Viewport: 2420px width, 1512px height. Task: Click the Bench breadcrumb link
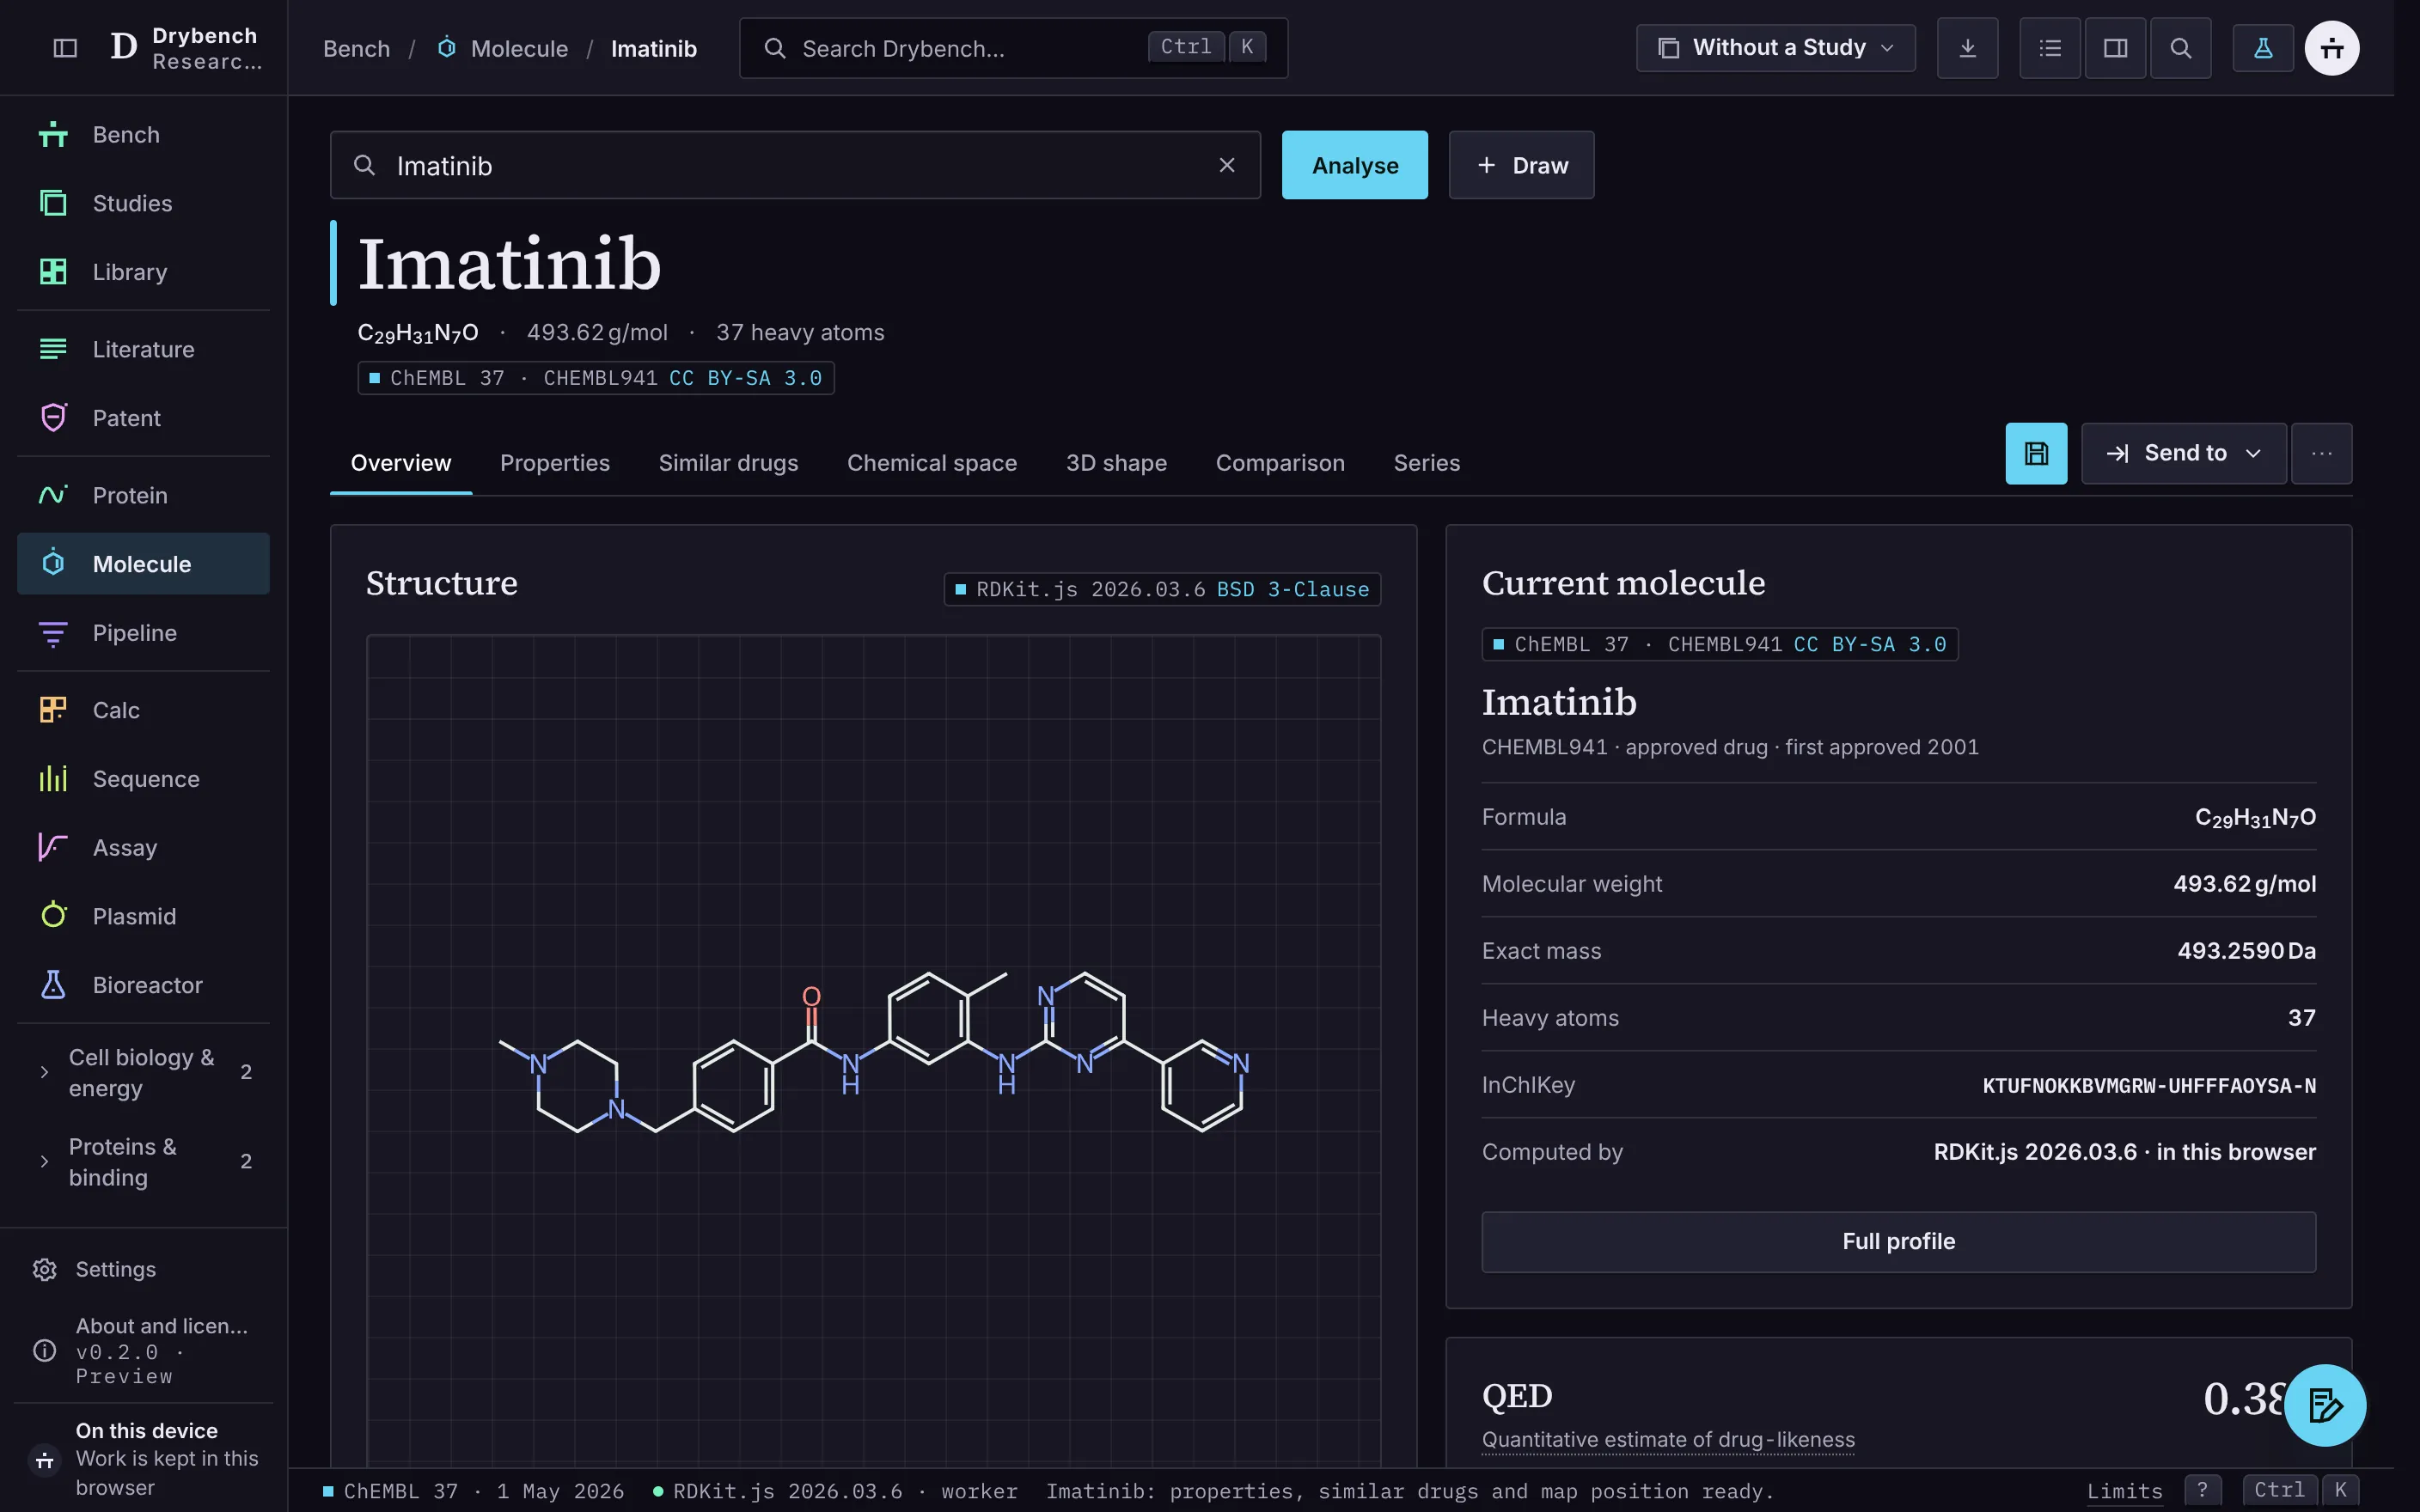point(356,48)
